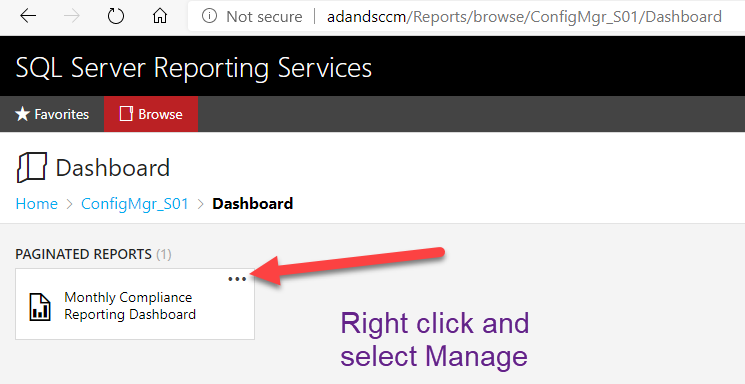
Task: Click the star icon beside Favorites
Action: [22, 114]
